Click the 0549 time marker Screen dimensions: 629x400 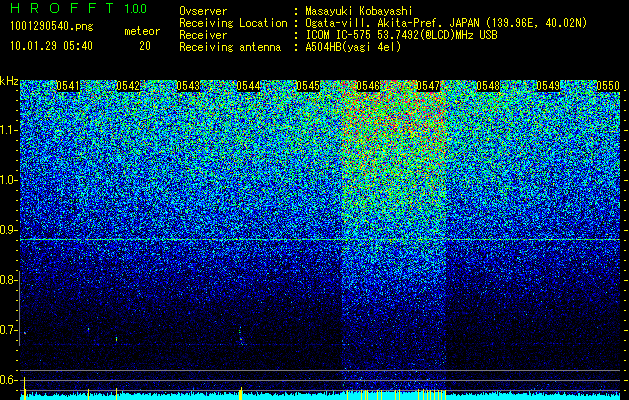point(548,86)
